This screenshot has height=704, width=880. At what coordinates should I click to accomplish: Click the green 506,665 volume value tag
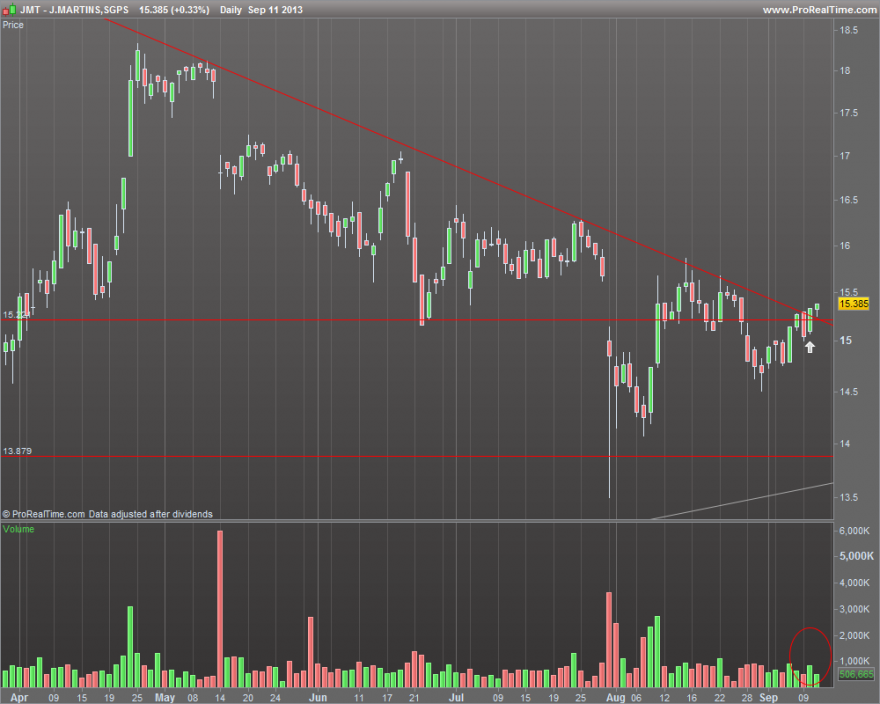click(x=856, y=674)
